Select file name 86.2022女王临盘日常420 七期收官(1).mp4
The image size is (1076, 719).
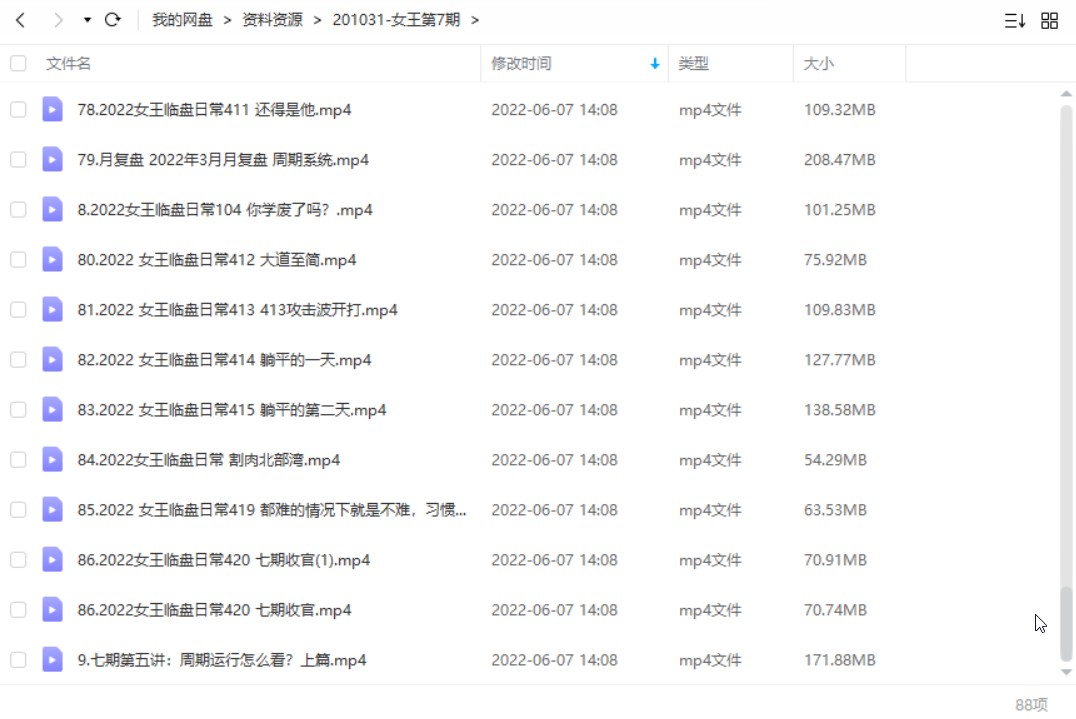coord(224,560)
